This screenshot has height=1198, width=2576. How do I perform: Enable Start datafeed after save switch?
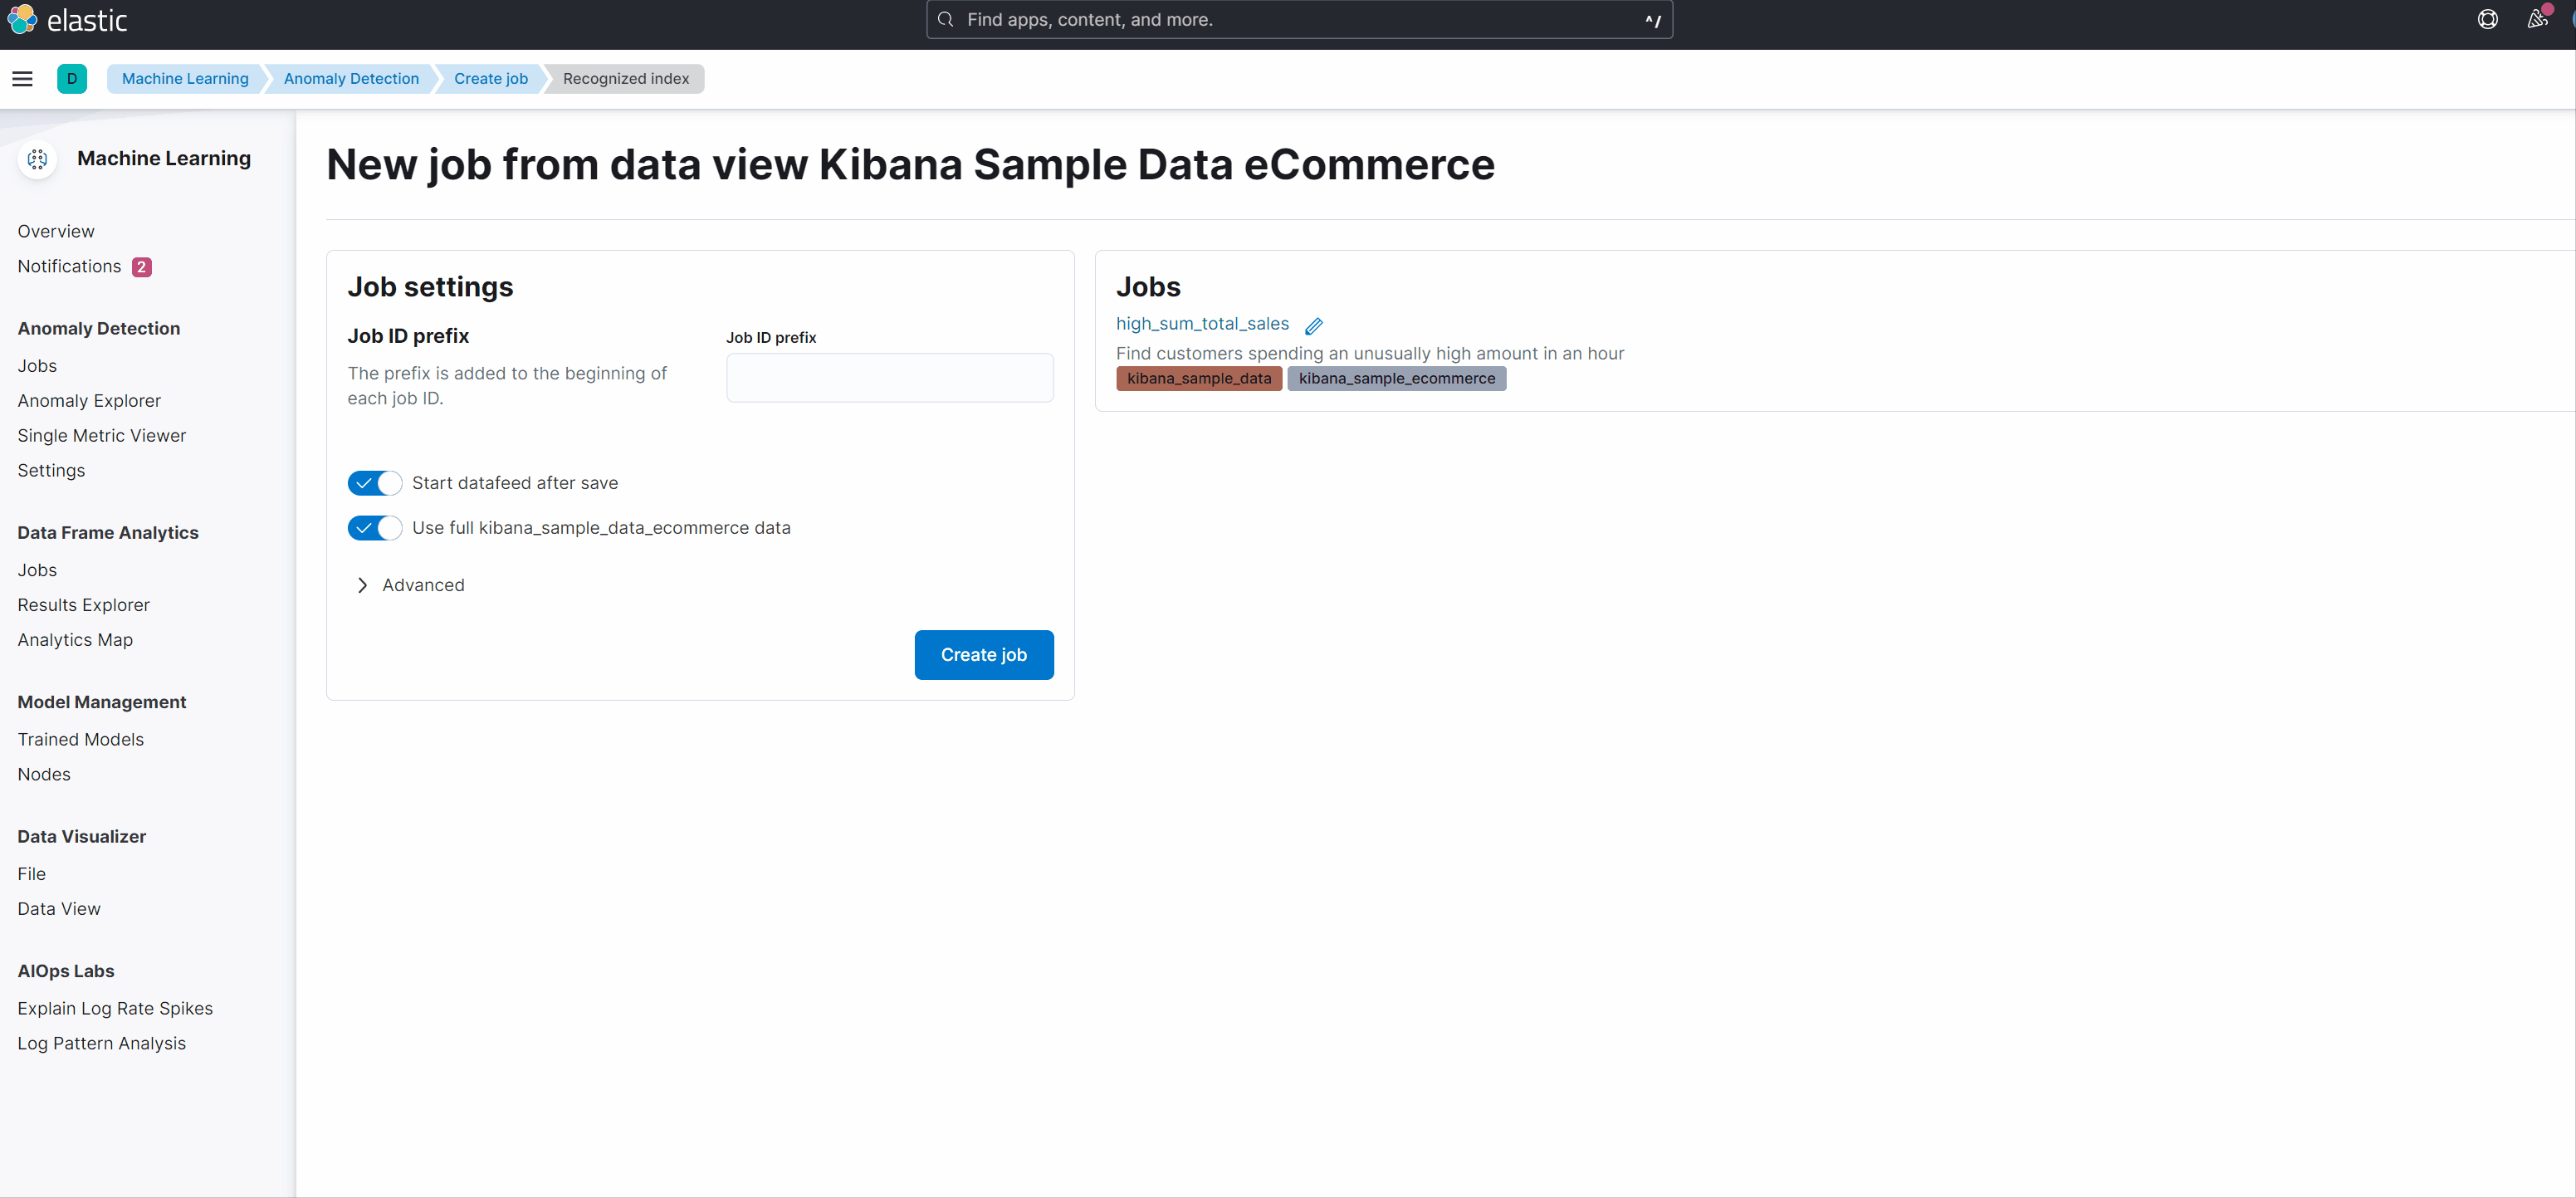374,482
